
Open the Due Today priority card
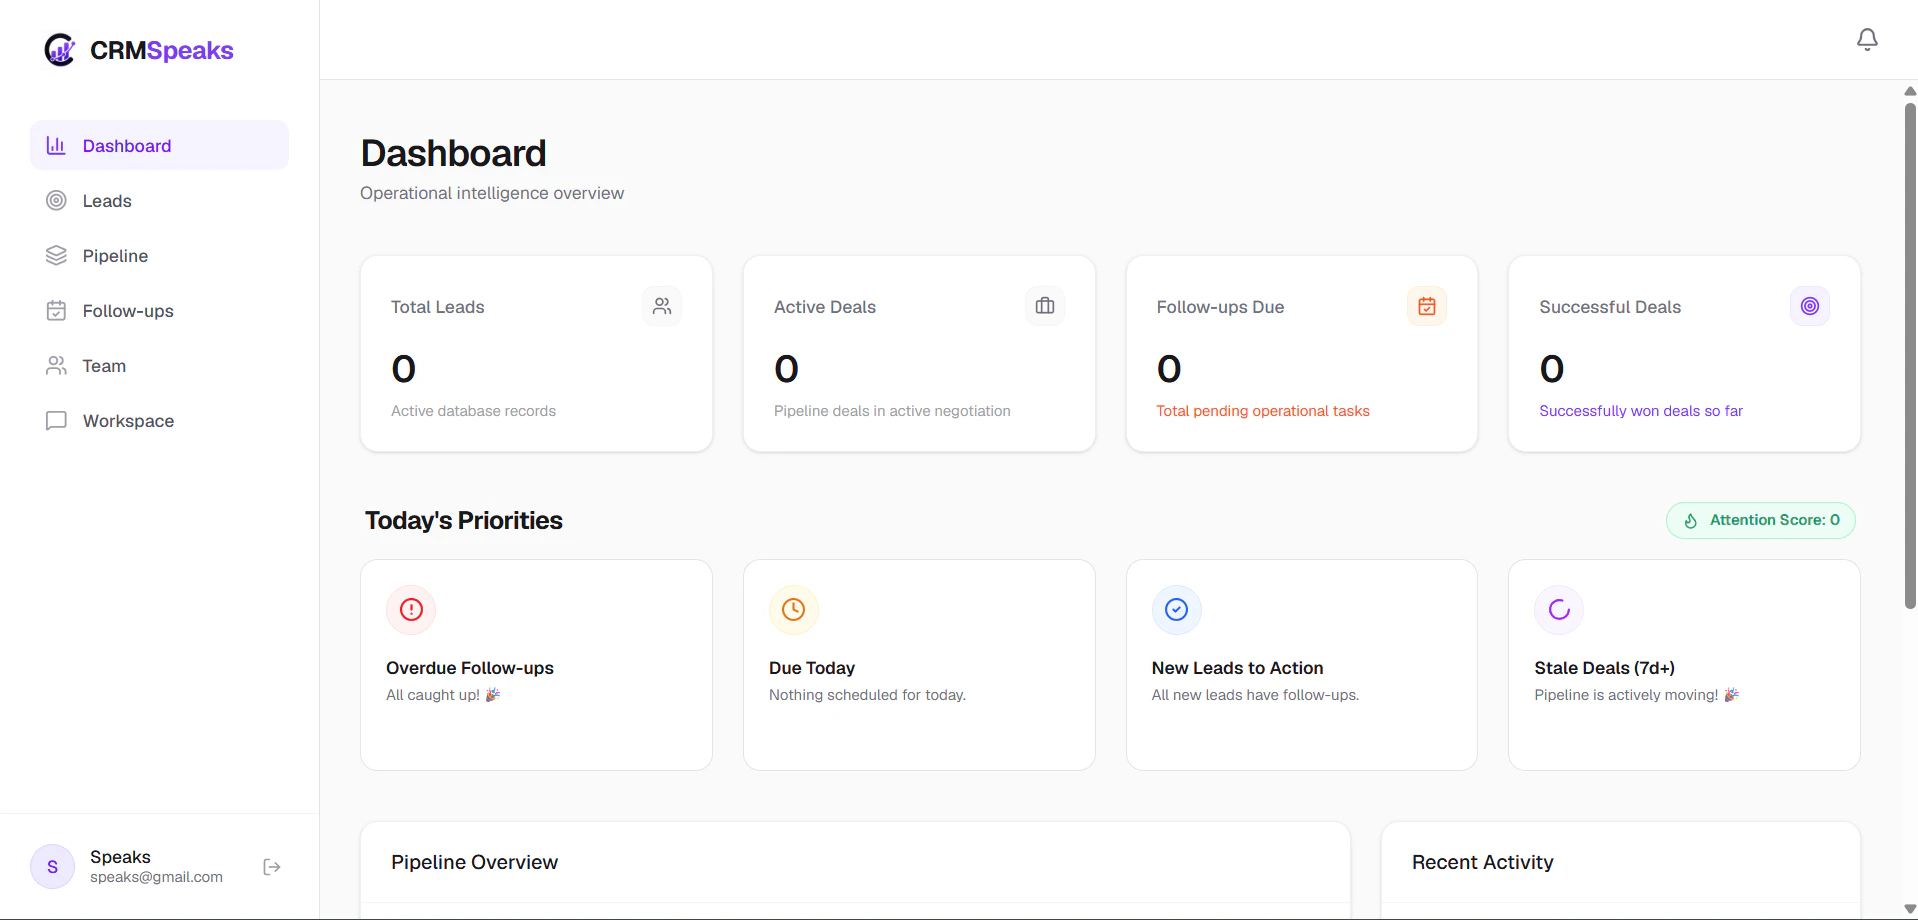point(919,665)
